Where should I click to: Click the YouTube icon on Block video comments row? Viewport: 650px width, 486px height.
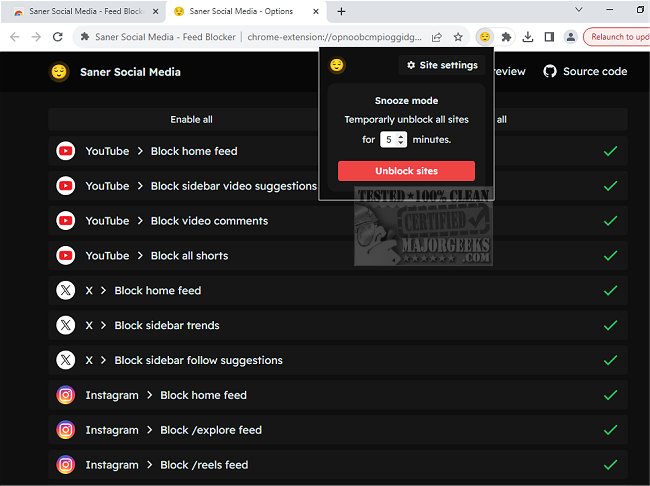(x=65, y=221)
